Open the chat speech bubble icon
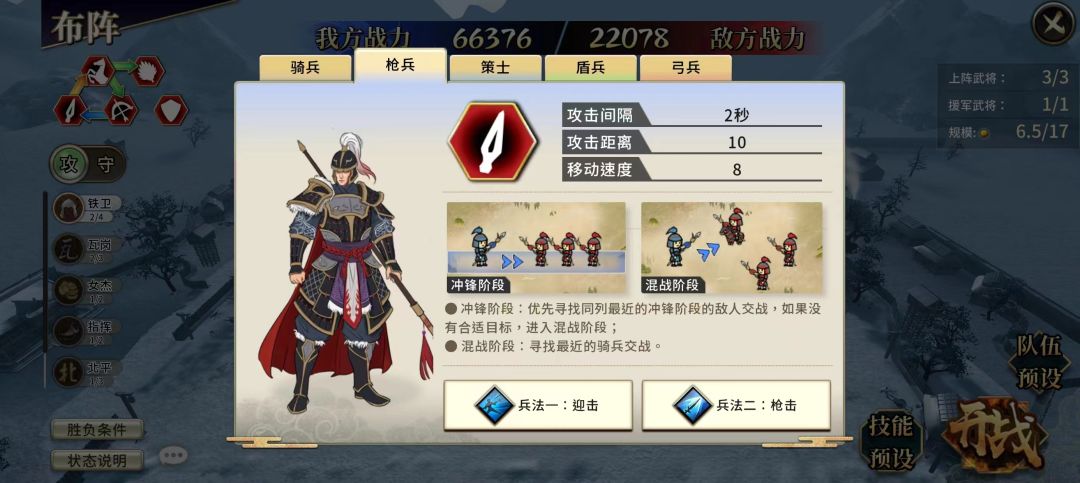 173,455
